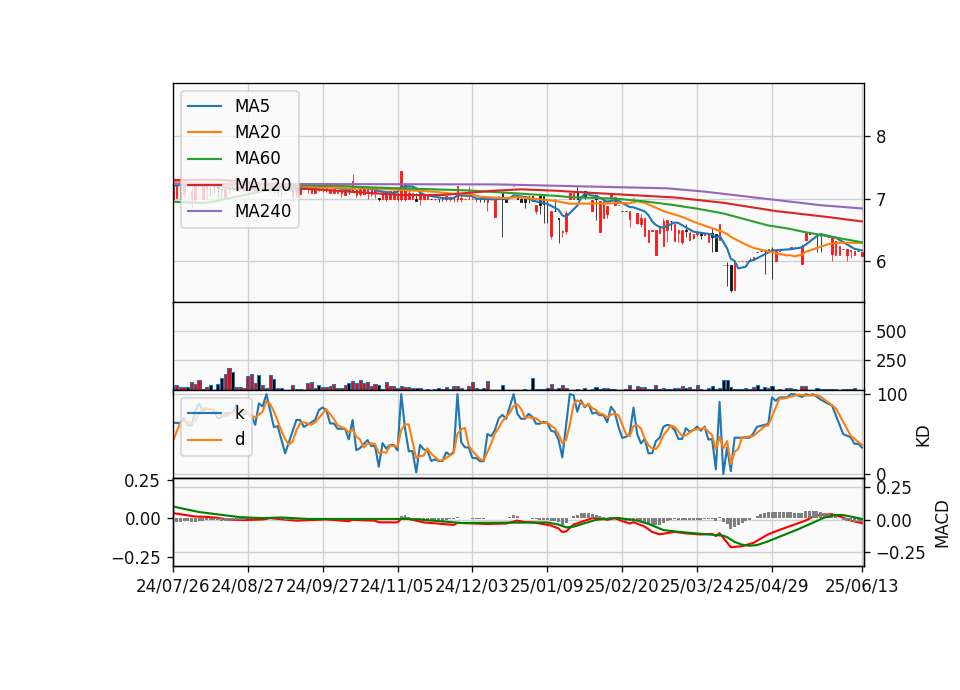Click the left MACD axis value −0.25
The image size is (960, 690).
point(136,558)
